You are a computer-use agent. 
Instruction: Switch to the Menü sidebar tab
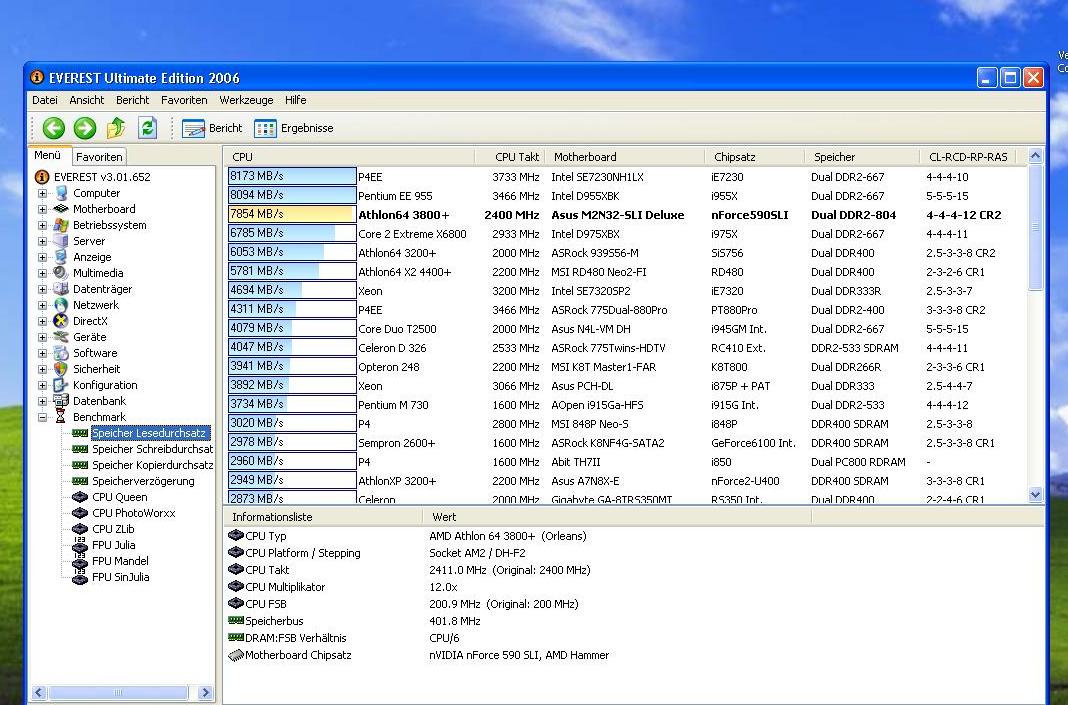click(48, 155)
